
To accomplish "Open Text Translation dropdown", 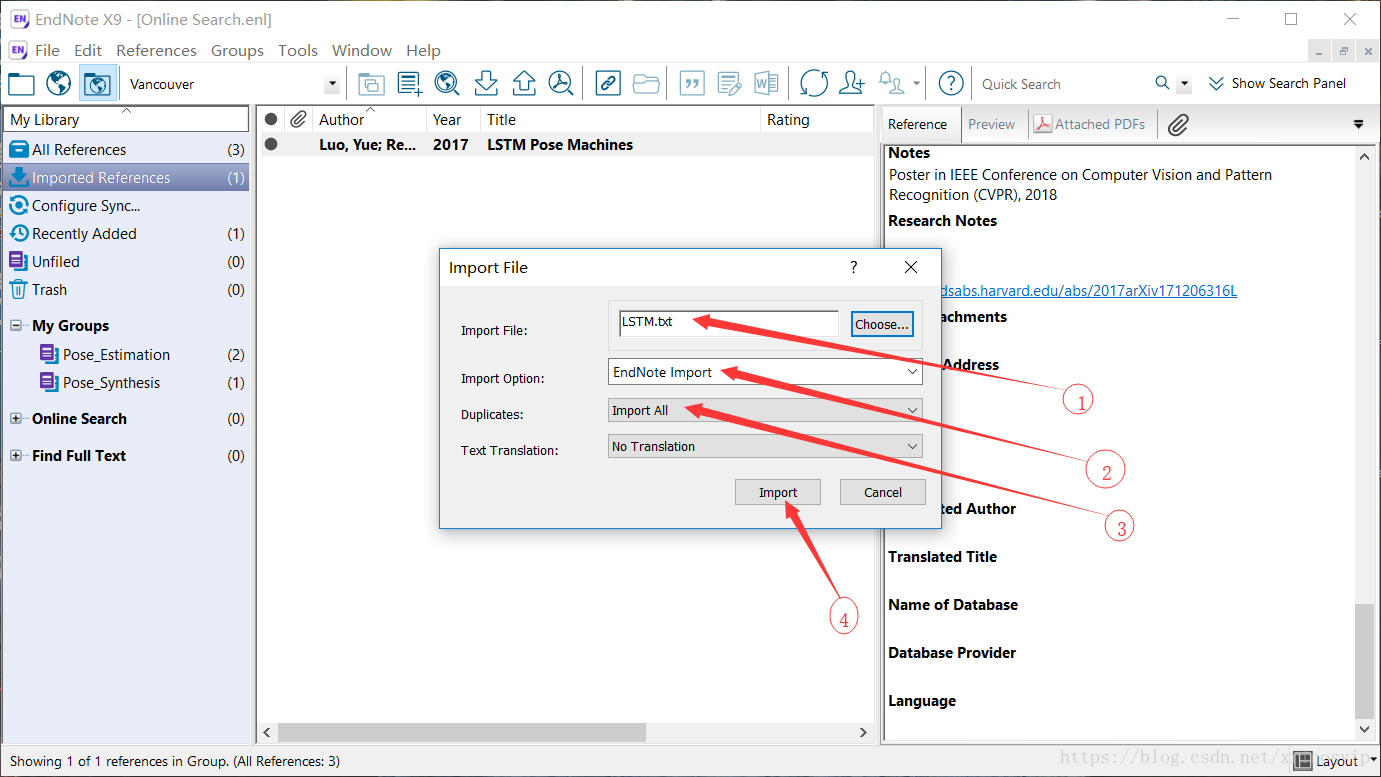I will (765, 446).
